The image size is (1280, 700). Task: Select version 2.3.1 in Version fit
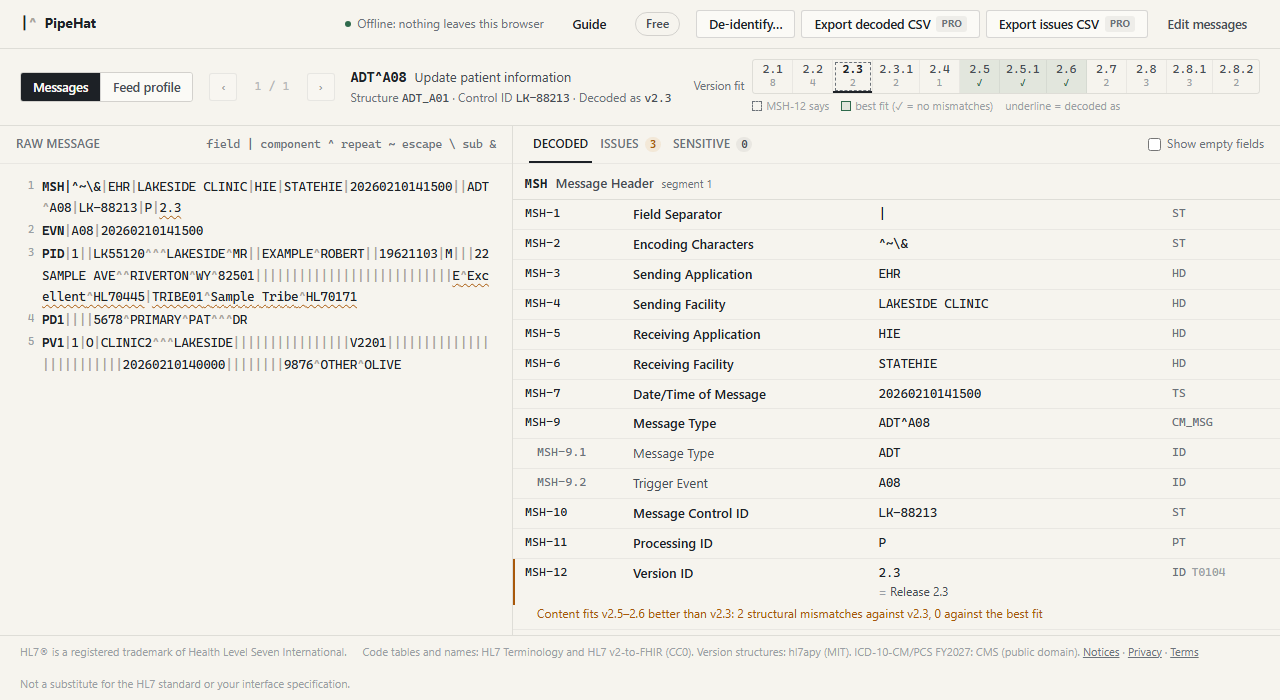point(896,76)
